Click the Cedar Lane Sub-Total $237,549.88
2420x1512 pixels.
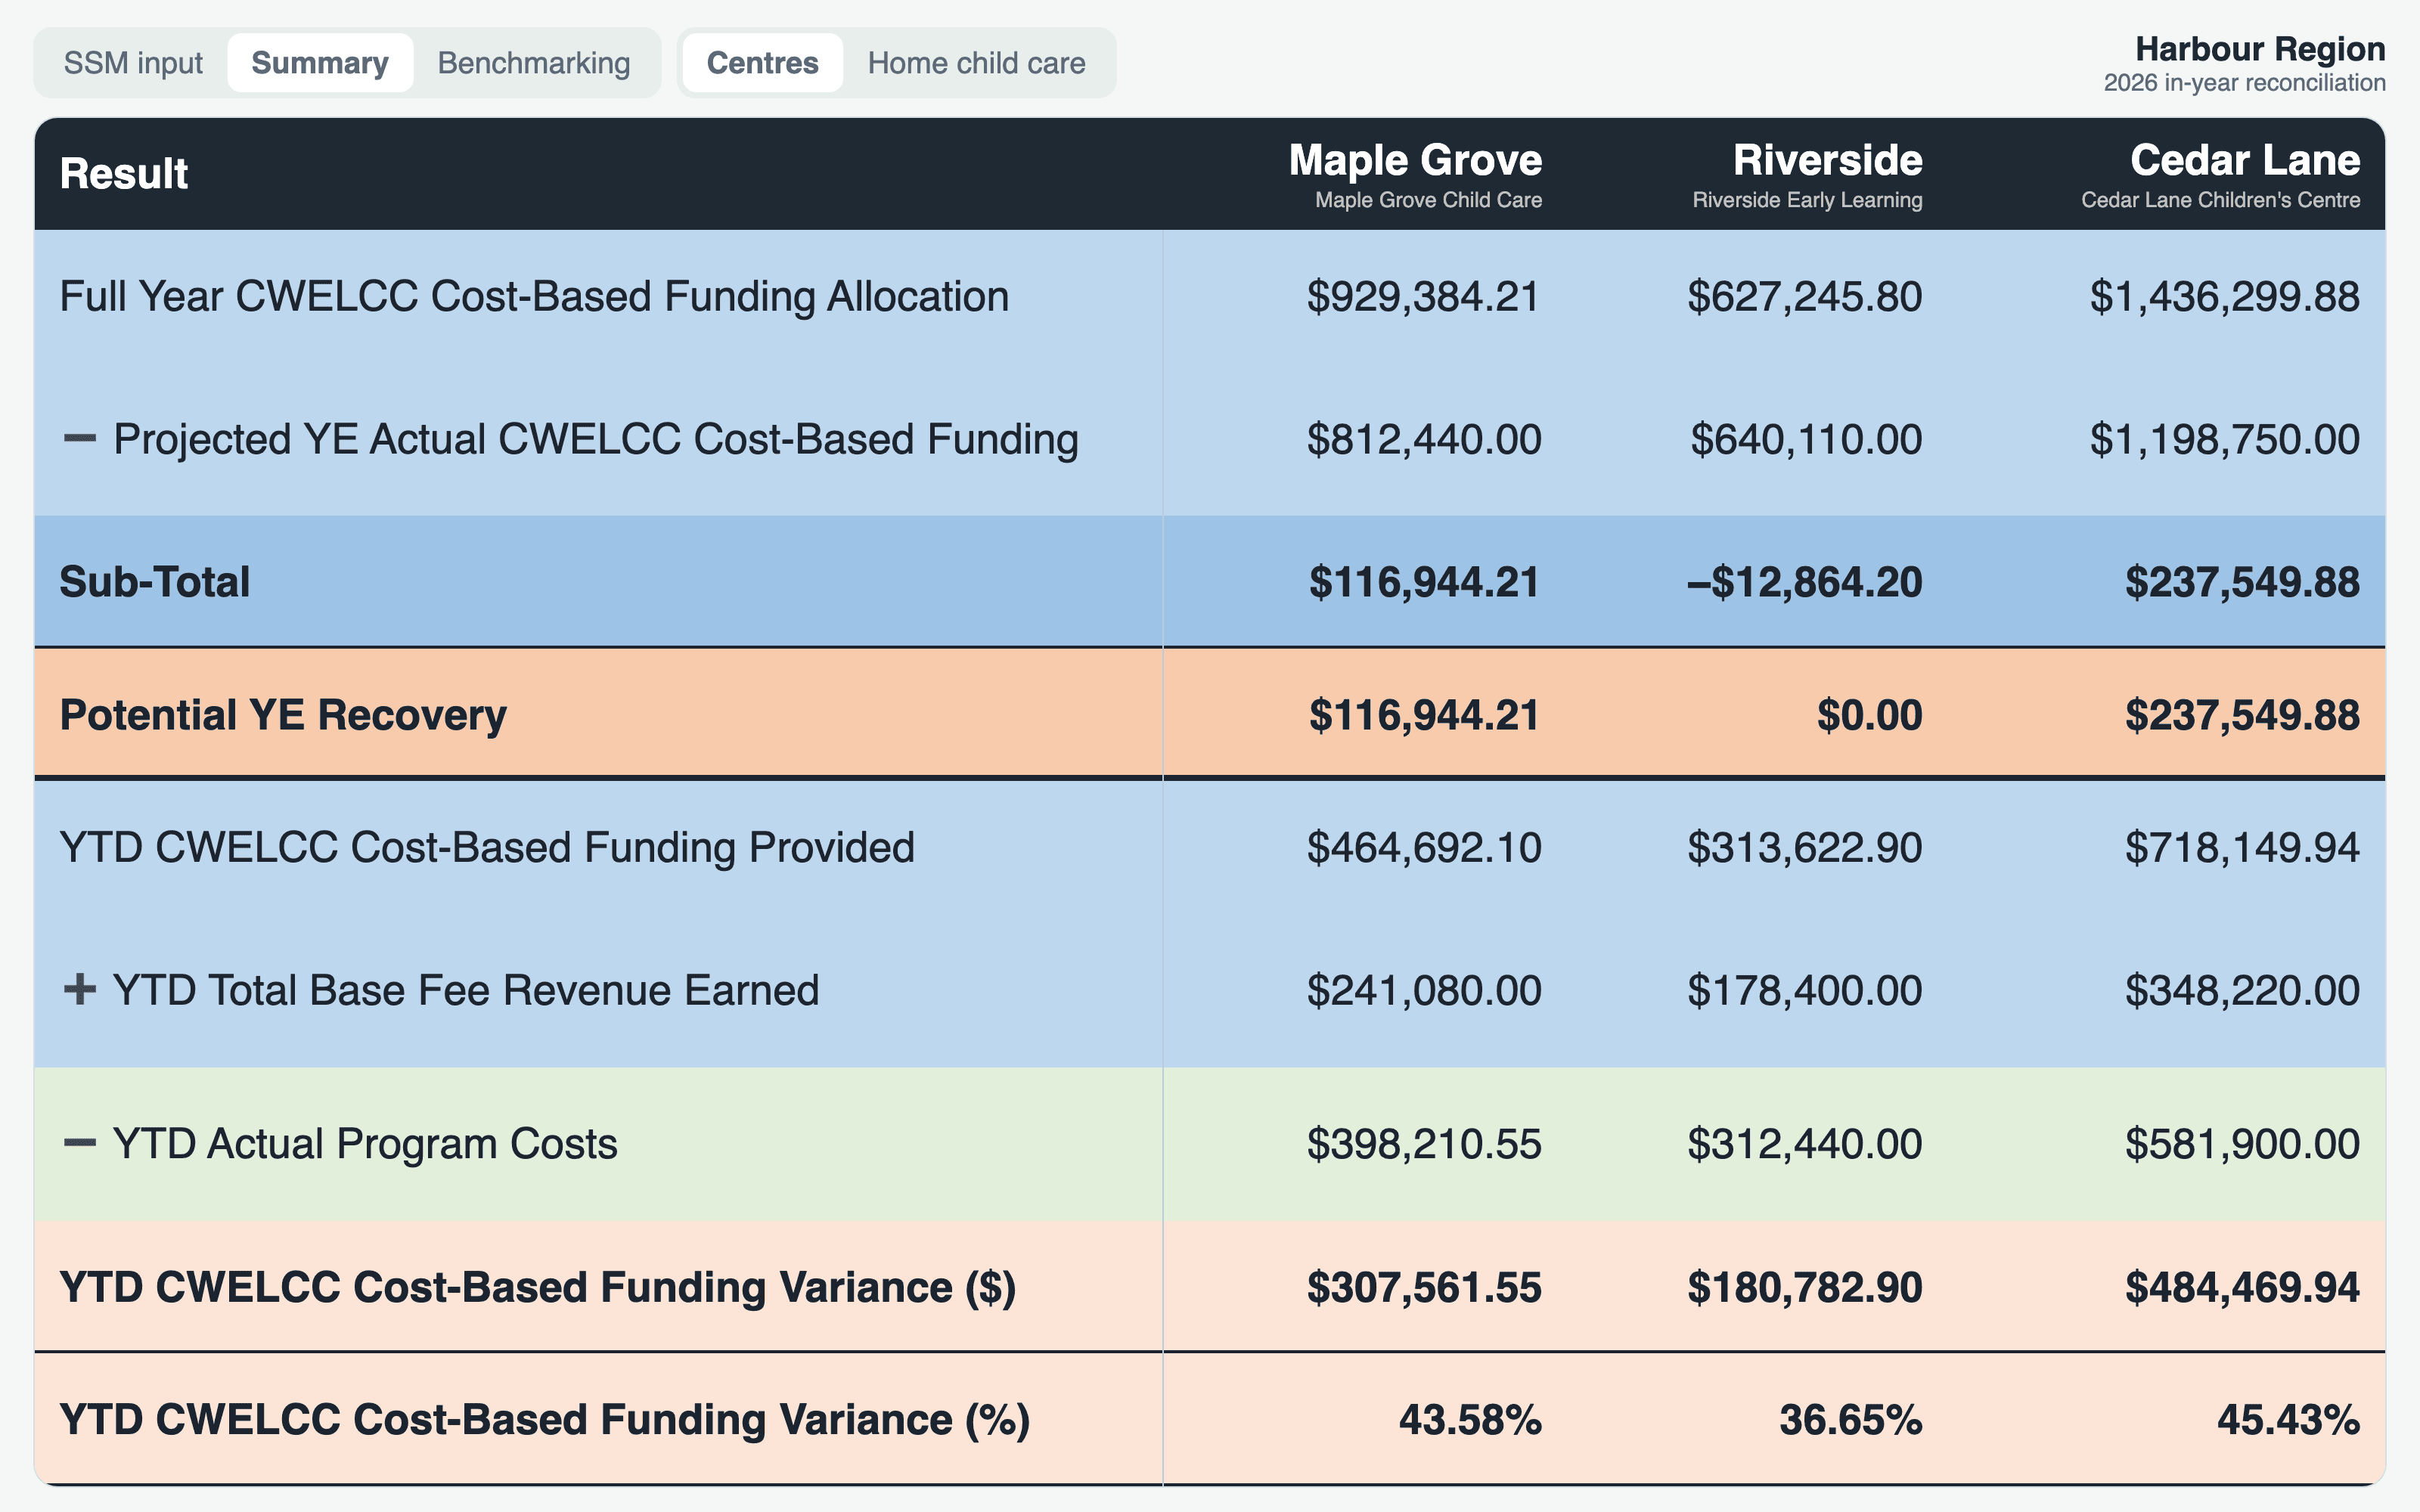pos(2242,582)
